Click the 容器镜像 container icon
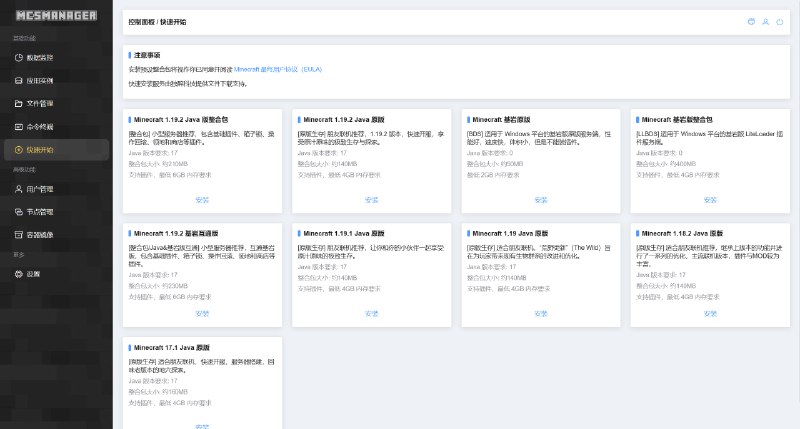 [17, 235]
